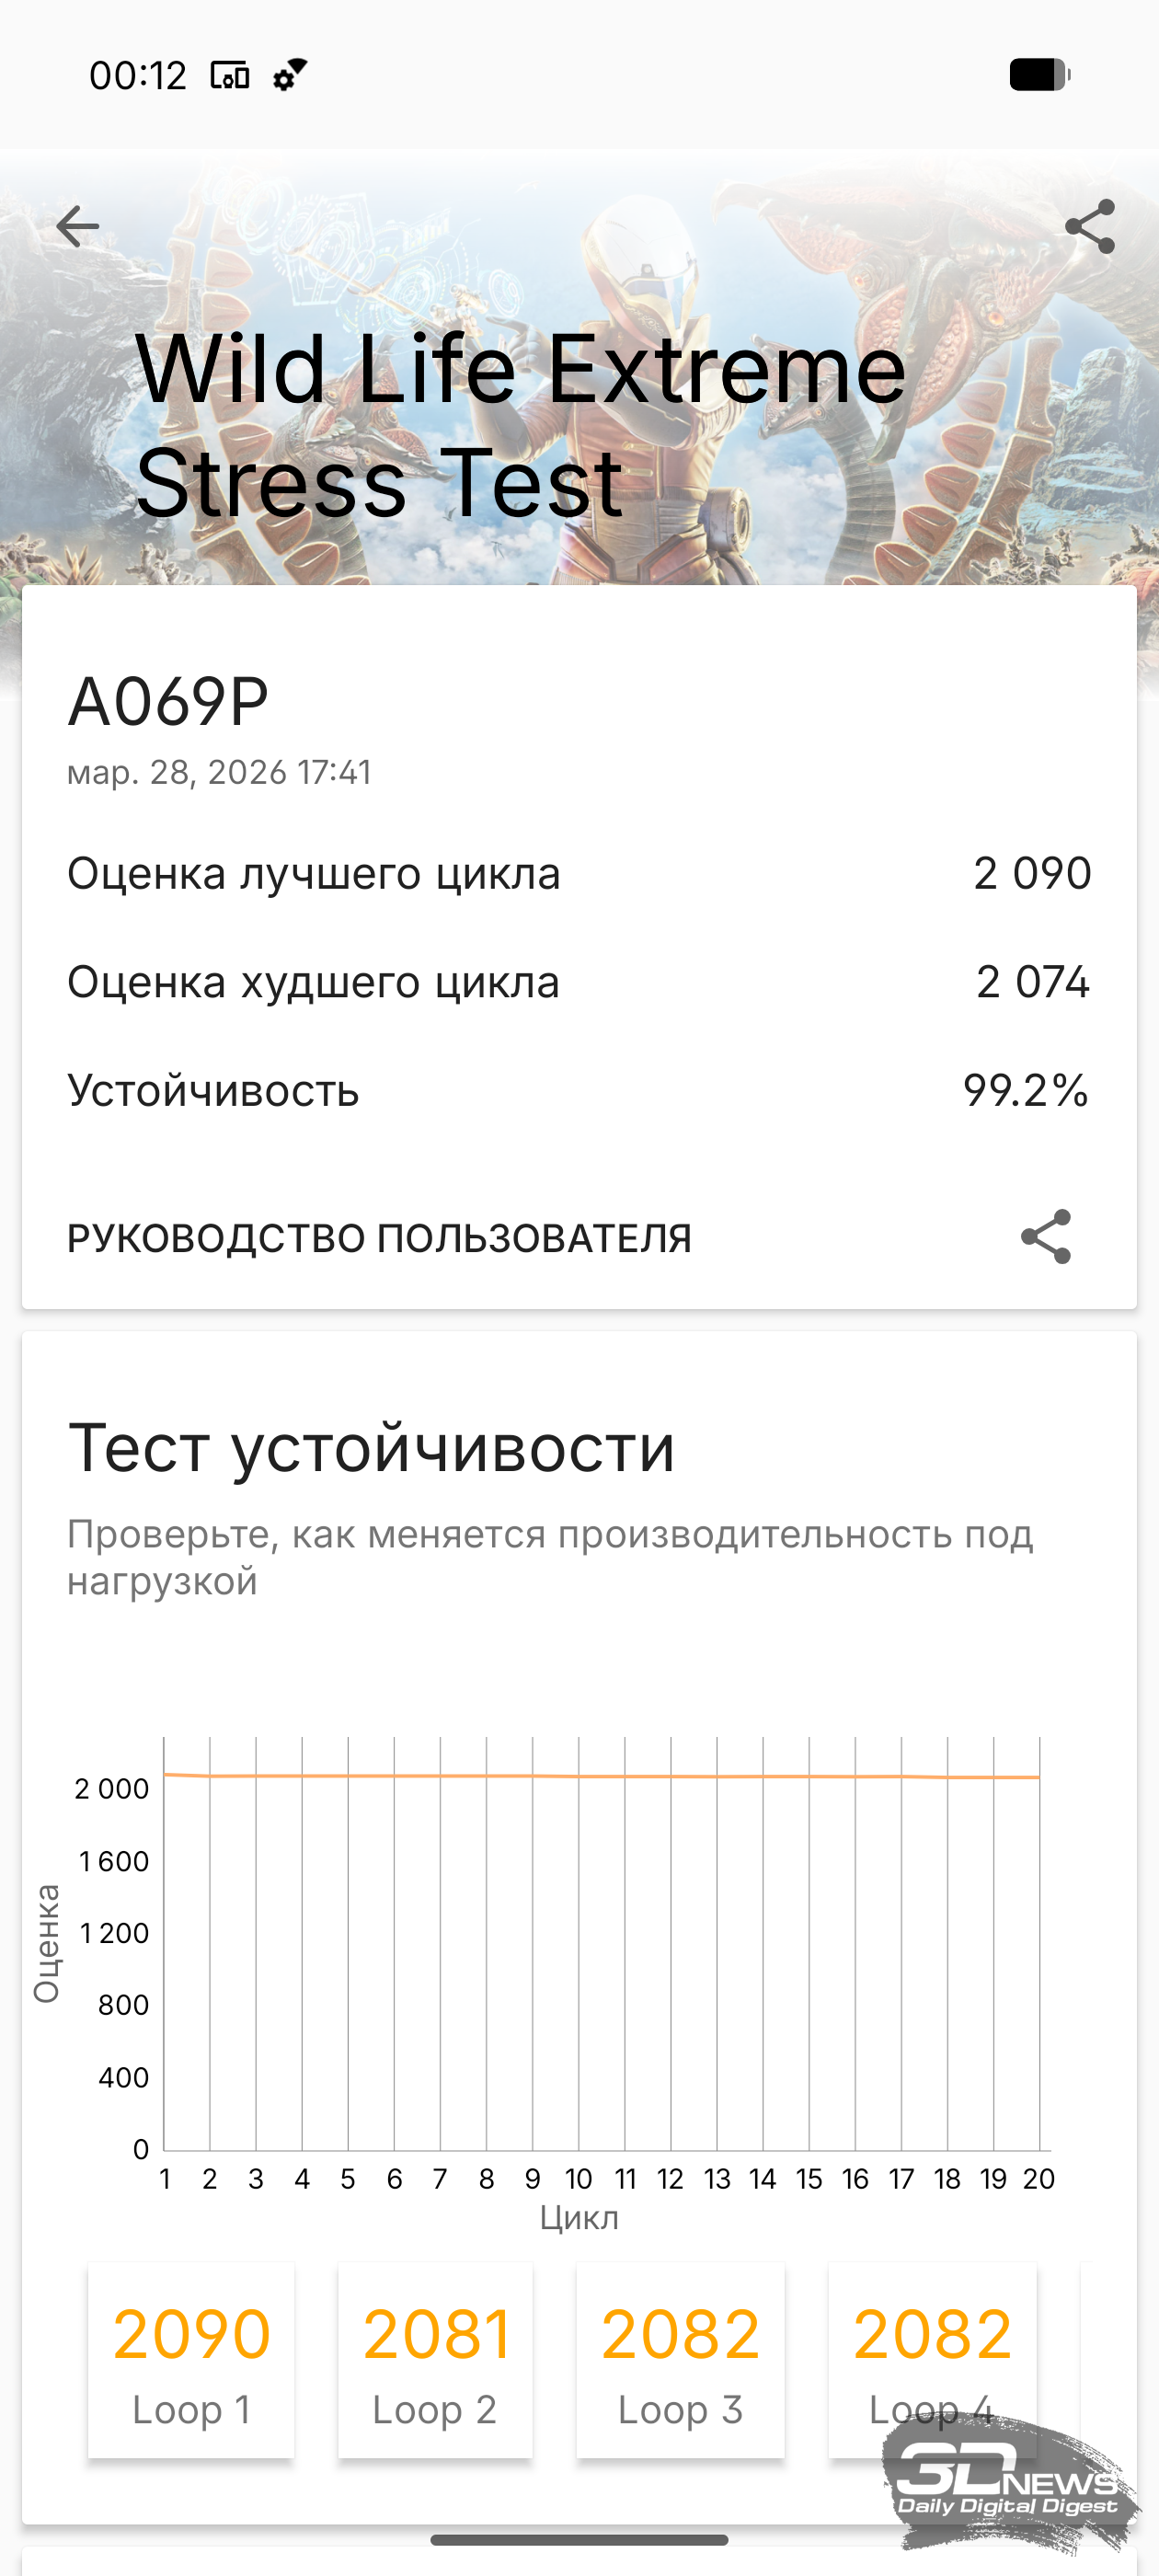The image size is (1159, 2576).
Task: Tap cycle 1 on the chart axis
Action: click(x=165, y=2179)
